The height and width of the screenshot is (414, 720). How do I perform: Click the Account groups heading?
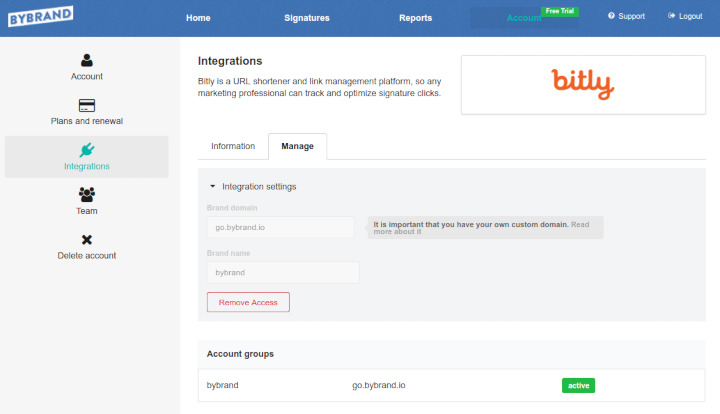[x=240, y=354]
